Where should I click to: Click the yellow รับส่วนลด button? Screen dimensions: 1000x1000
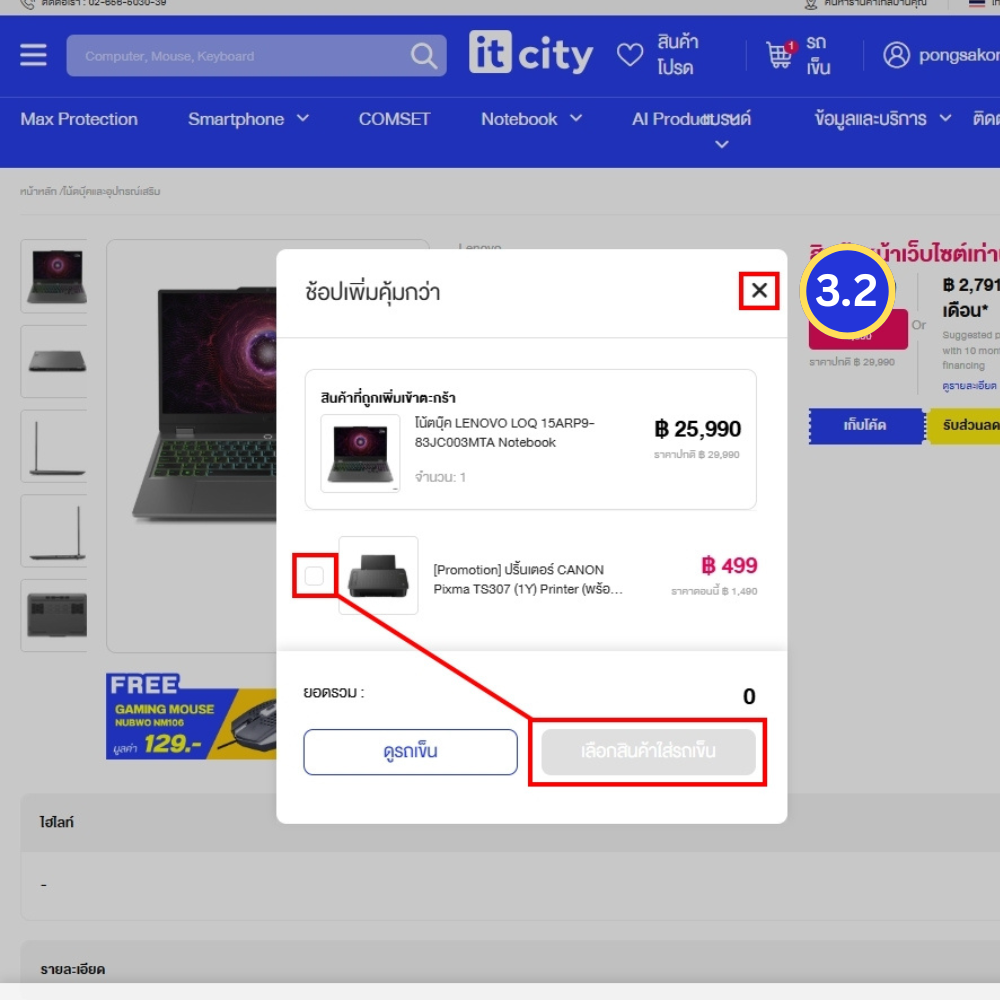tap(964, 425)
